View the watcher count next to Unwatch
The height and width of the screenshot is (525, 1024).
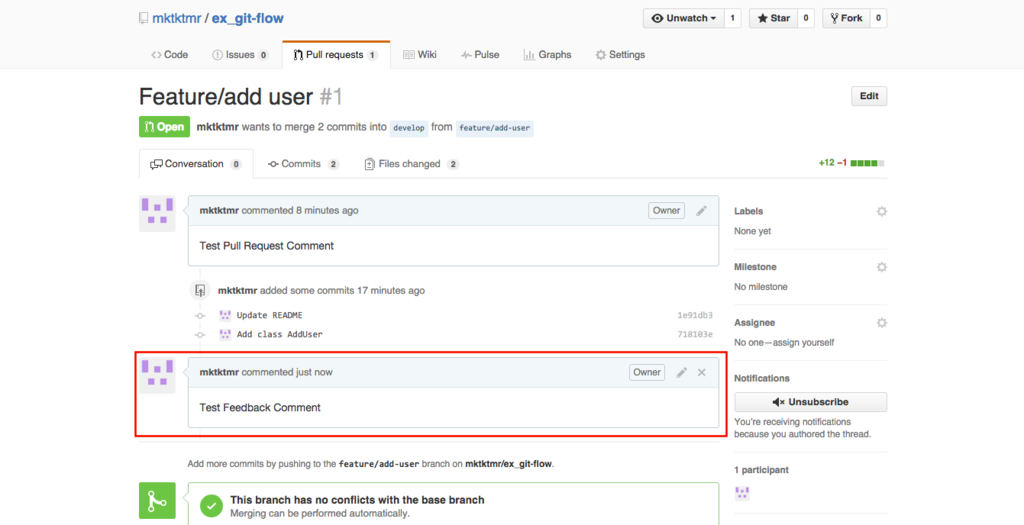point(732,18)
